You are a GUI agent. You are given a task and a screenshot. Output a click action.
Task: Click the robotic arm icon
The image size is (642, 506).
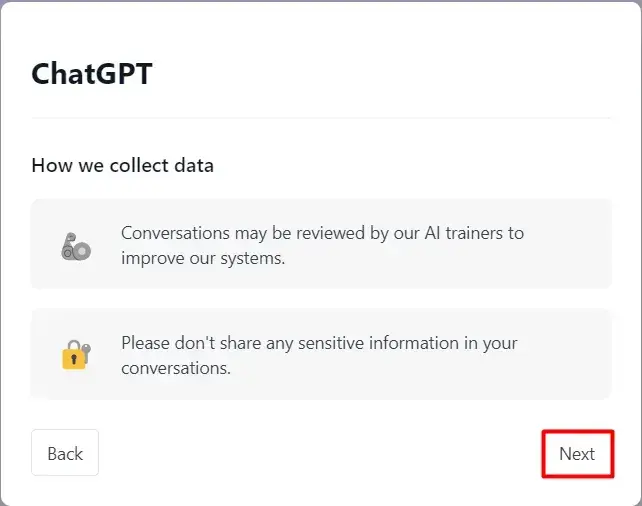(76, 246)
